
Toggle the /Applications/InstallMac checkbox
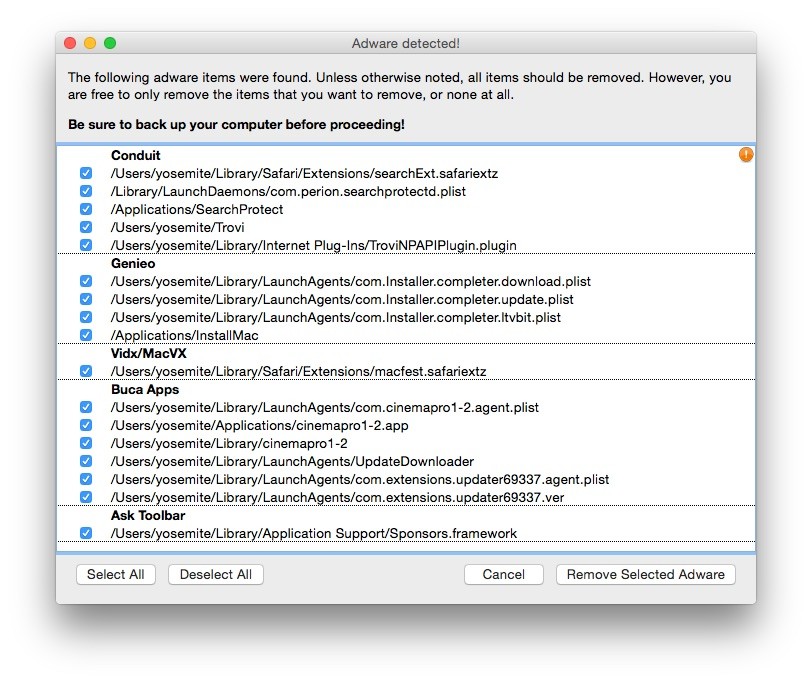point(86,336)
